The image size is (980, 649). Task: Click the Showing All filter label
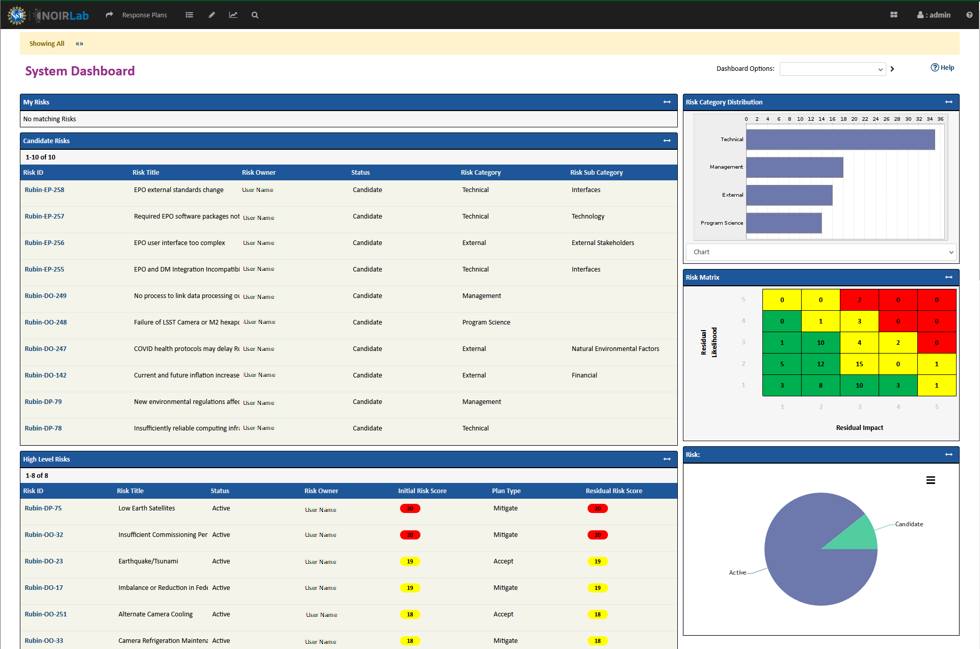coord(46,43)
